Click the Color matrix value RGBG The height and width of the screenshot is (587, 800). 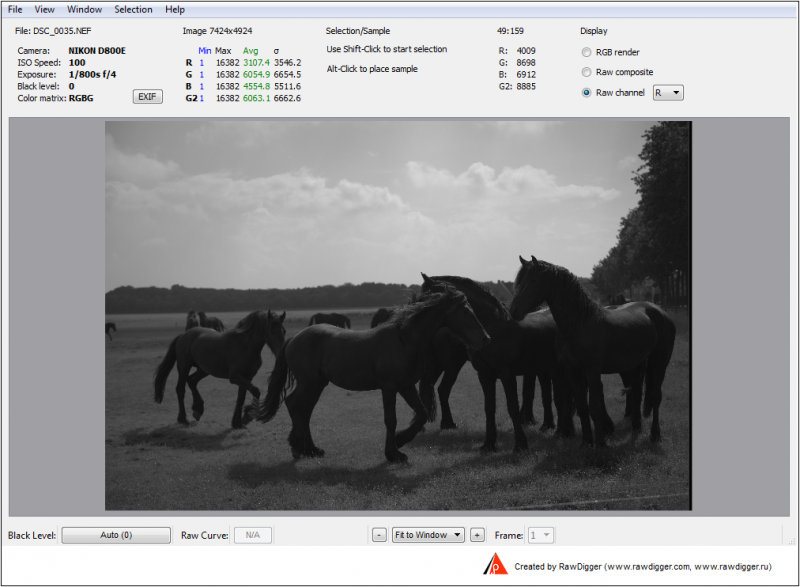click(81, 98)
